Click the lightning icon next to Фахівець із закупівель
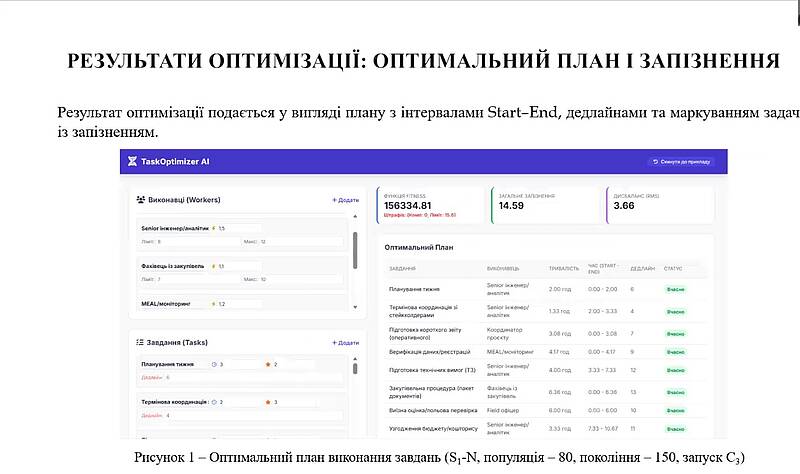The height and width of the screenshot is (474, 800). coord(213,266)
